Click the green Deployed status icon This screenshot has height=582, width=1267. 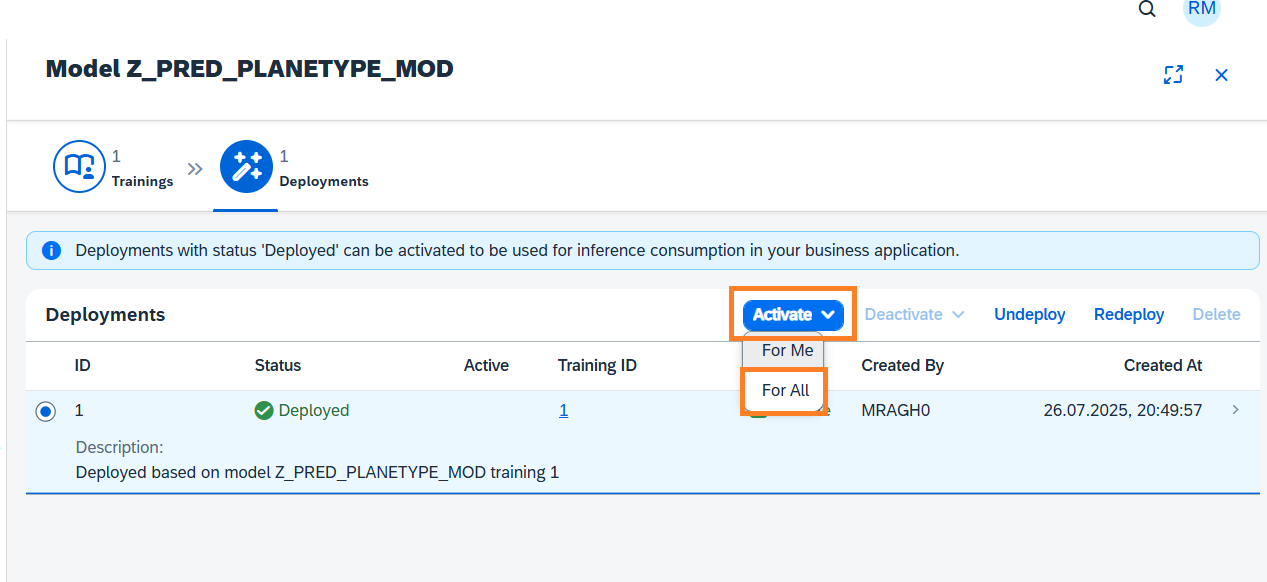(264, 410)
